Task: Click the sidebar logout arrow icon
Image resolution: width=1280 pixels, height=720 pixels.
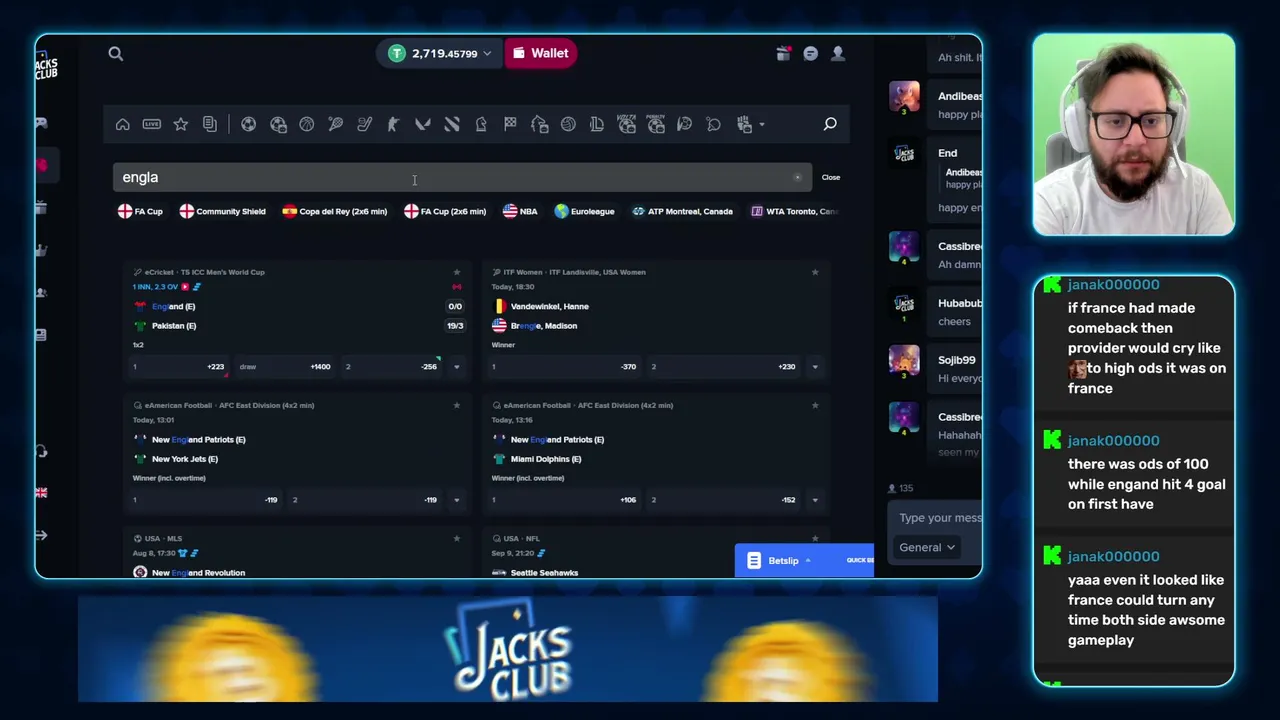Action: click(41, 535)
